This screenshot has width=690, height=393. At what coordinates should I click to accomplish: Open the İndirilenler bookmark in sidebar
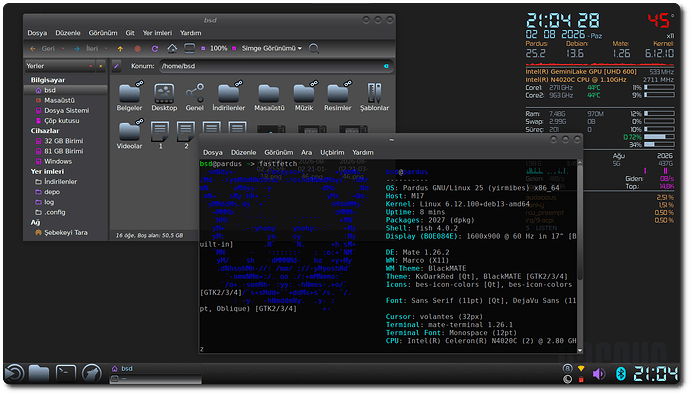(66, 182)
